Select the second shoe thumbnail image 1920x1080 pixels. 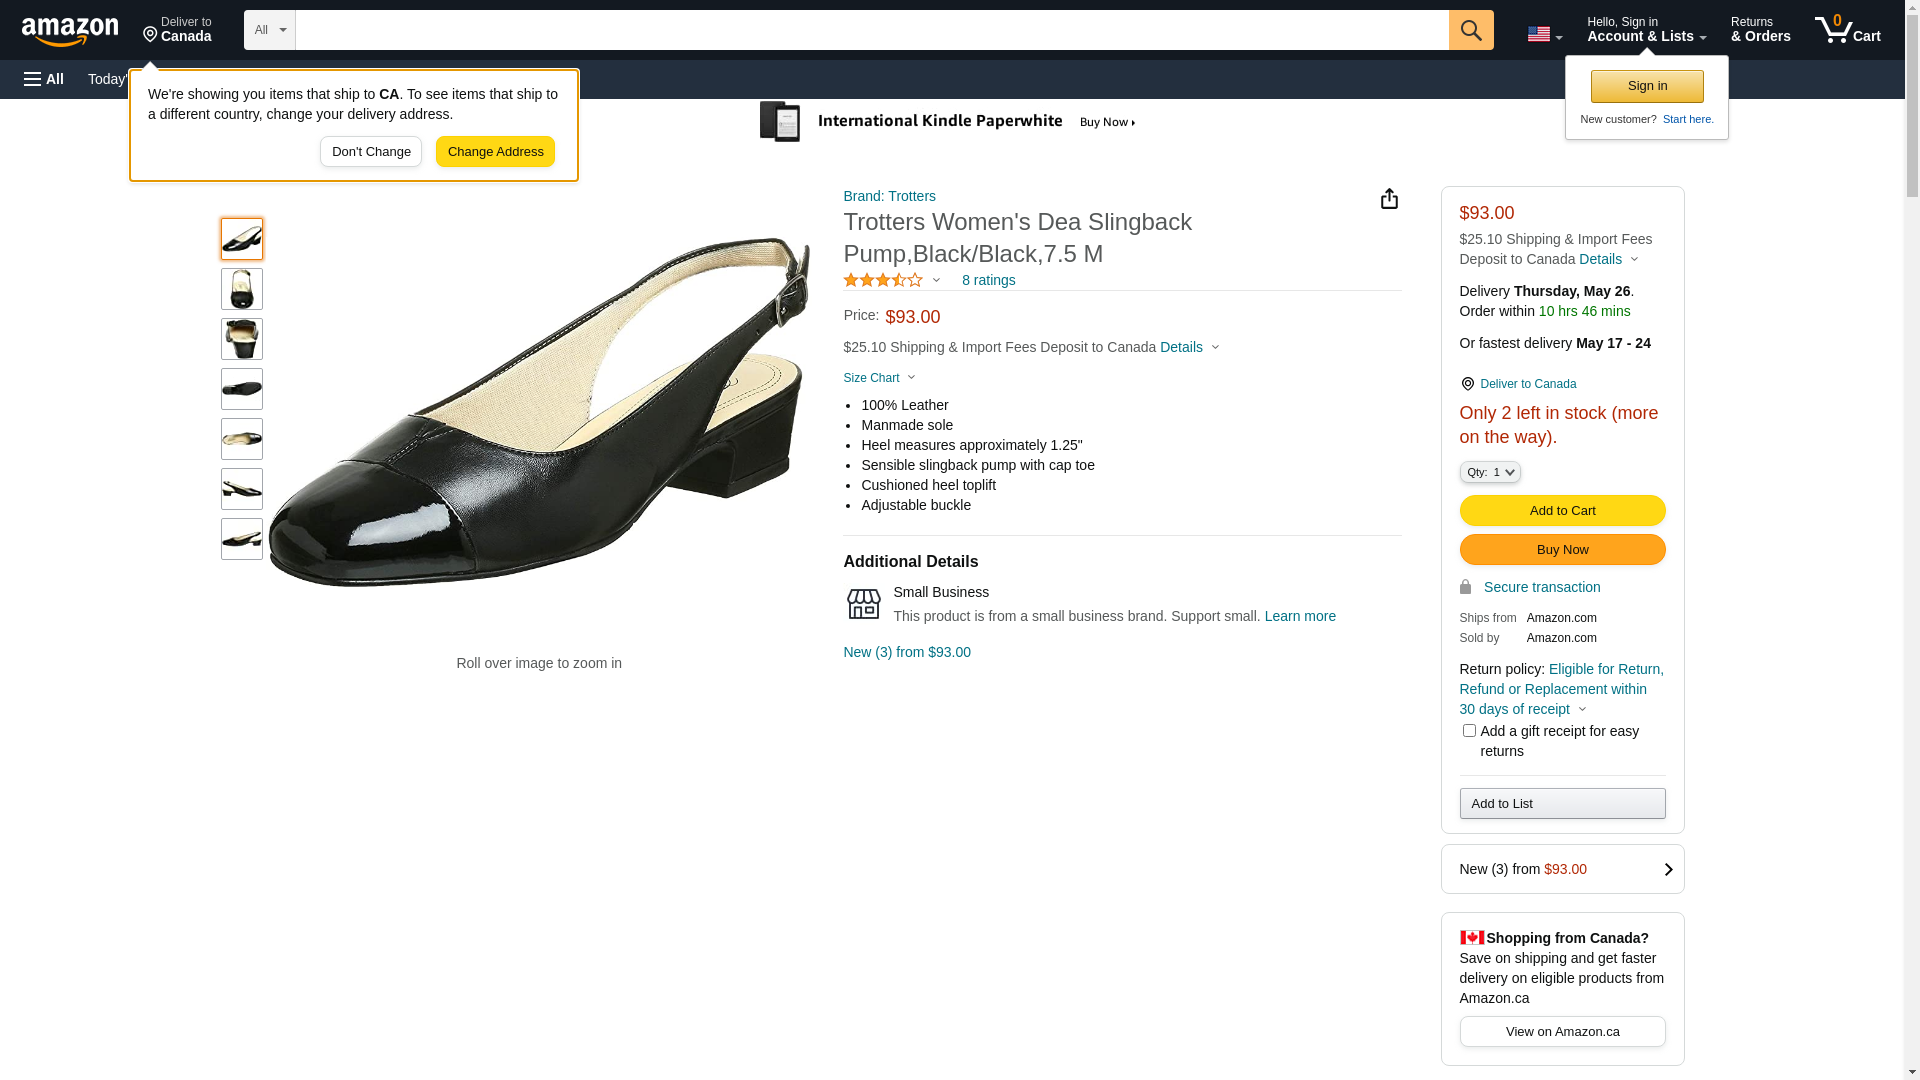(242, 289)
